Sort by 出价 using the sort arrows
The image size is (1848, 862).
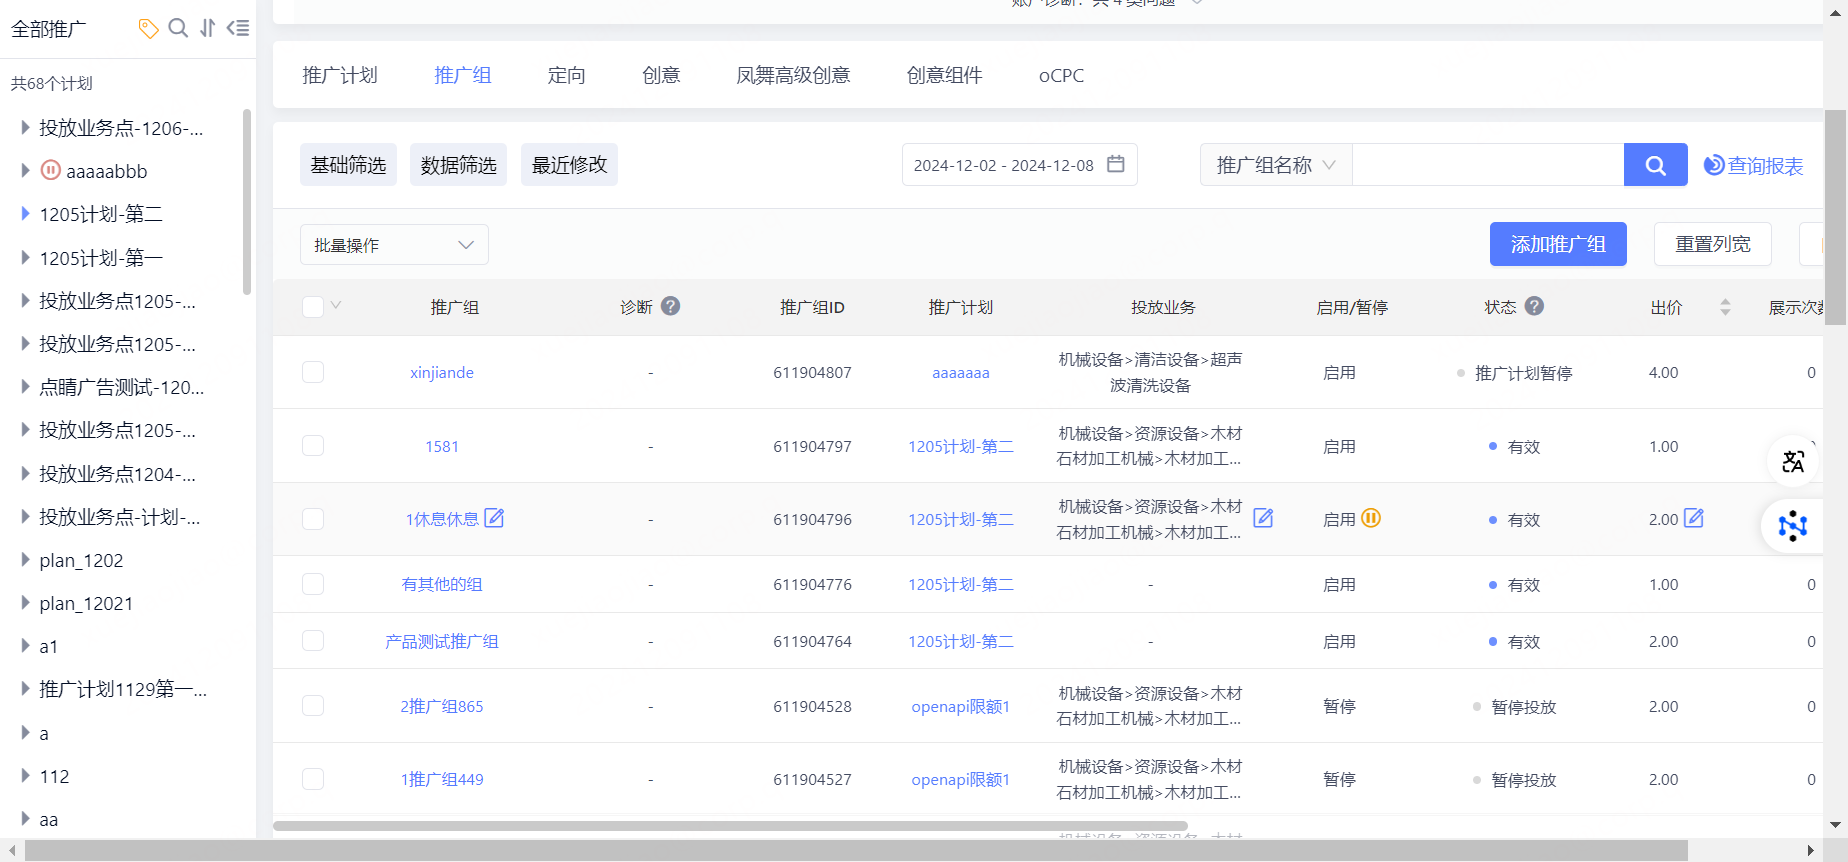[1725, 307]
